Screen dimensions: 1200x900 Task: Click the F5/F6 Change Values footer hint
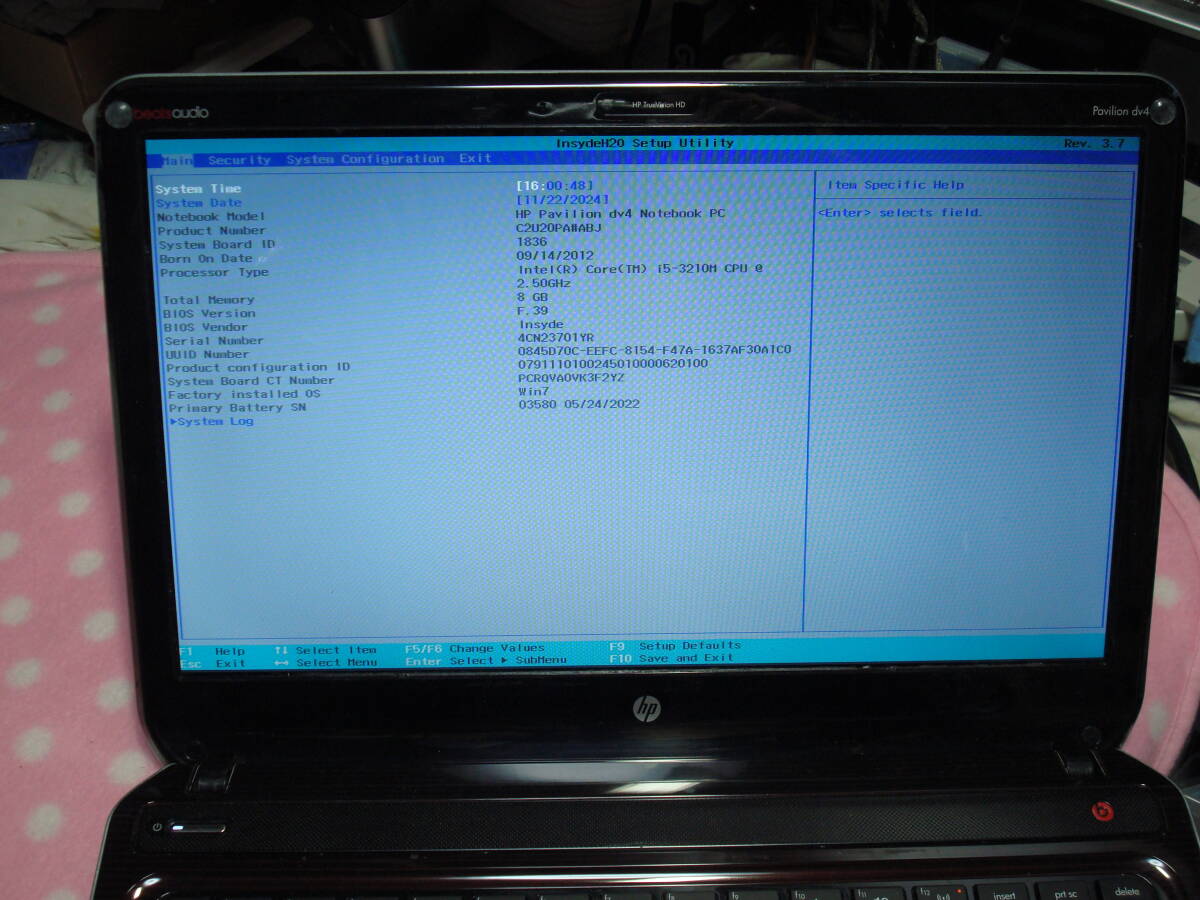pos(475,648)
